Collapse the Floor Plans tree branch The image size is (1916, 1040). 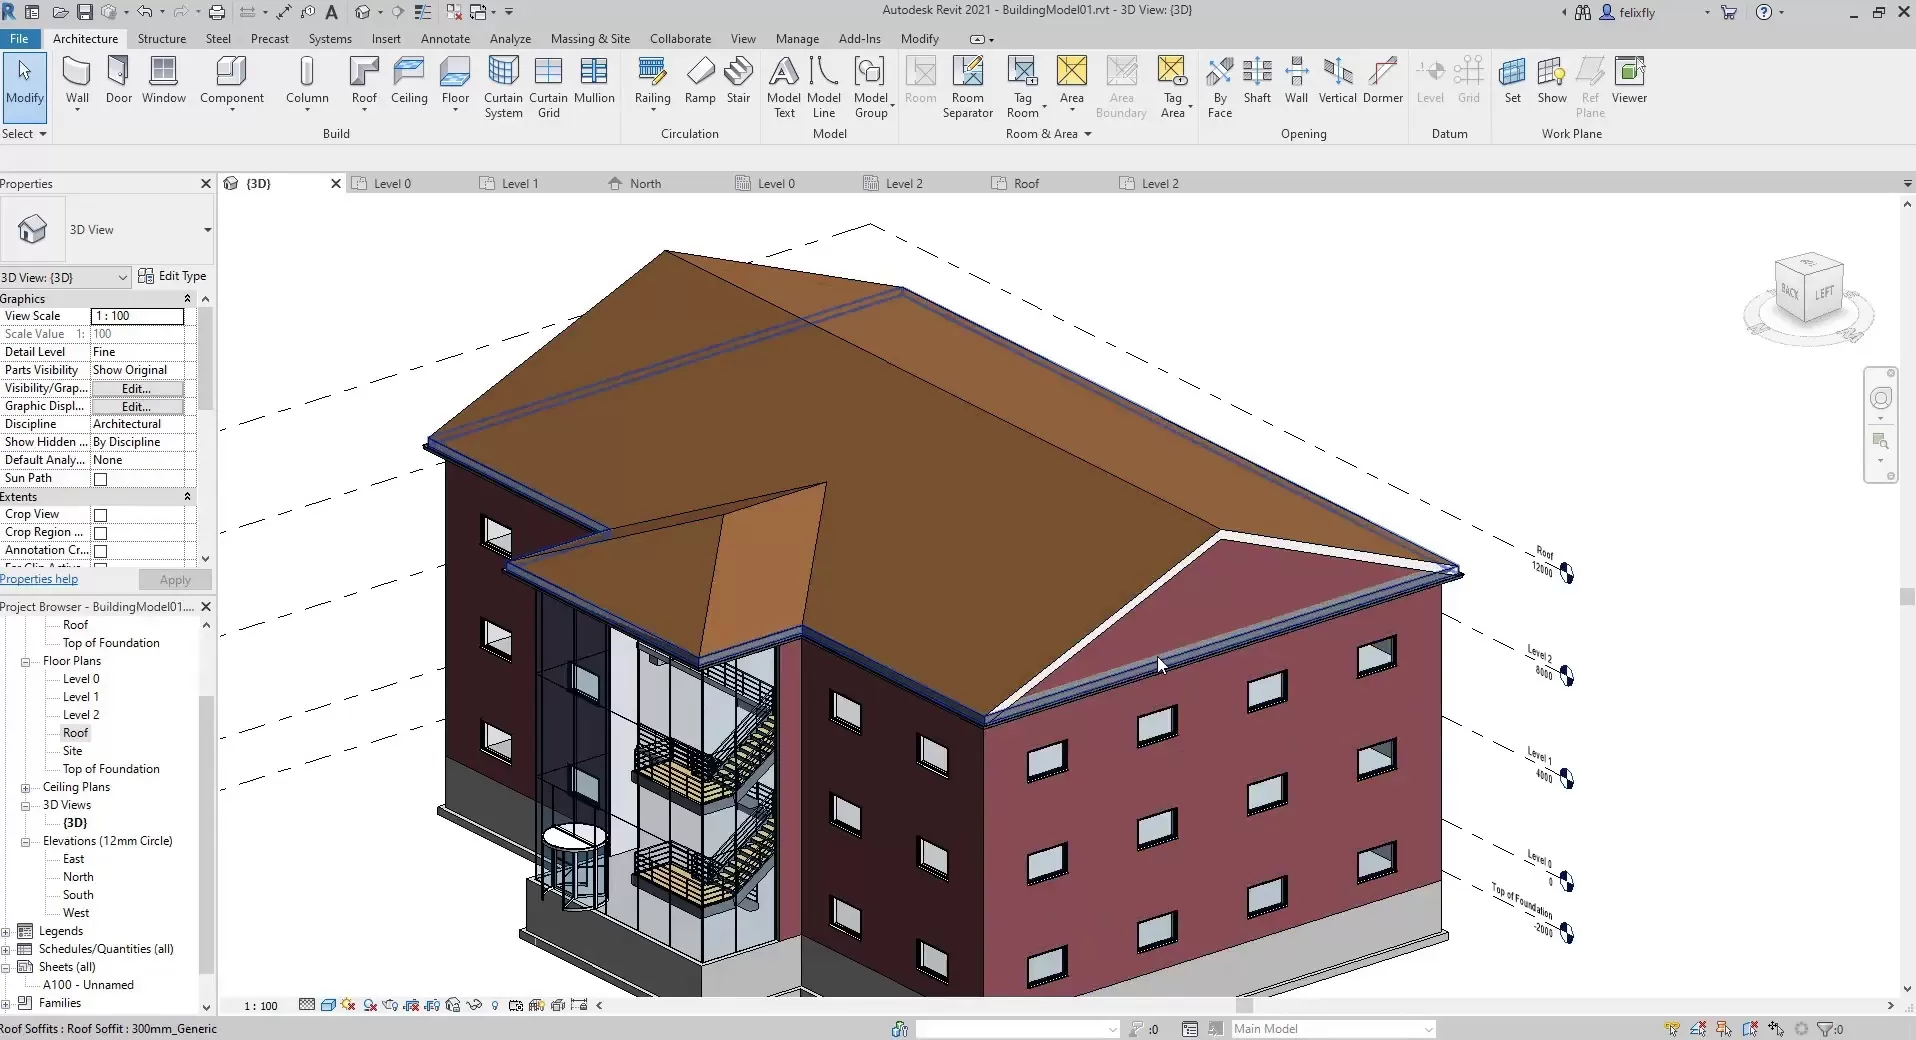click(25, 661)
